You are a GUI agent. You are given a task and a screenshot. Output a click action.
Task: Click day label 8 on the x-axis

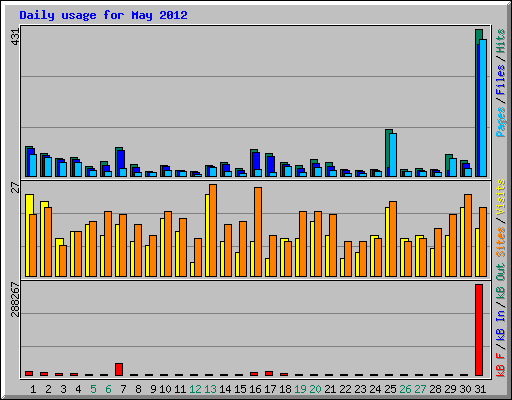138,389
